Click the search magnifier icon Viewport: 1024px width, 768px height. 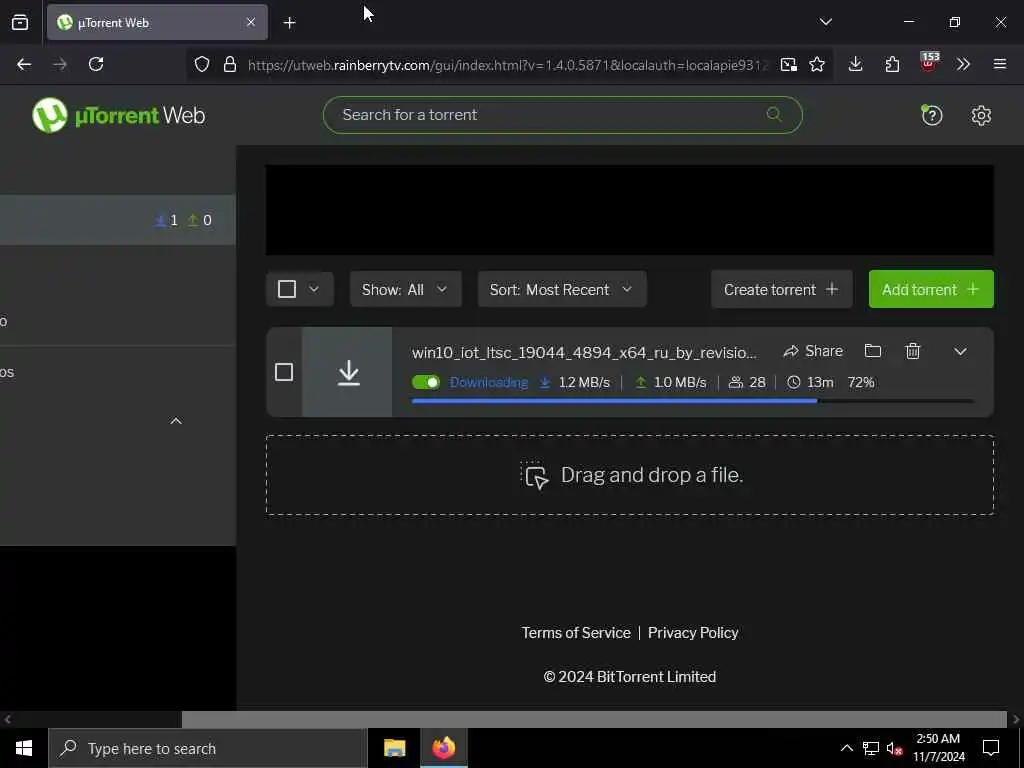[774, 114]
